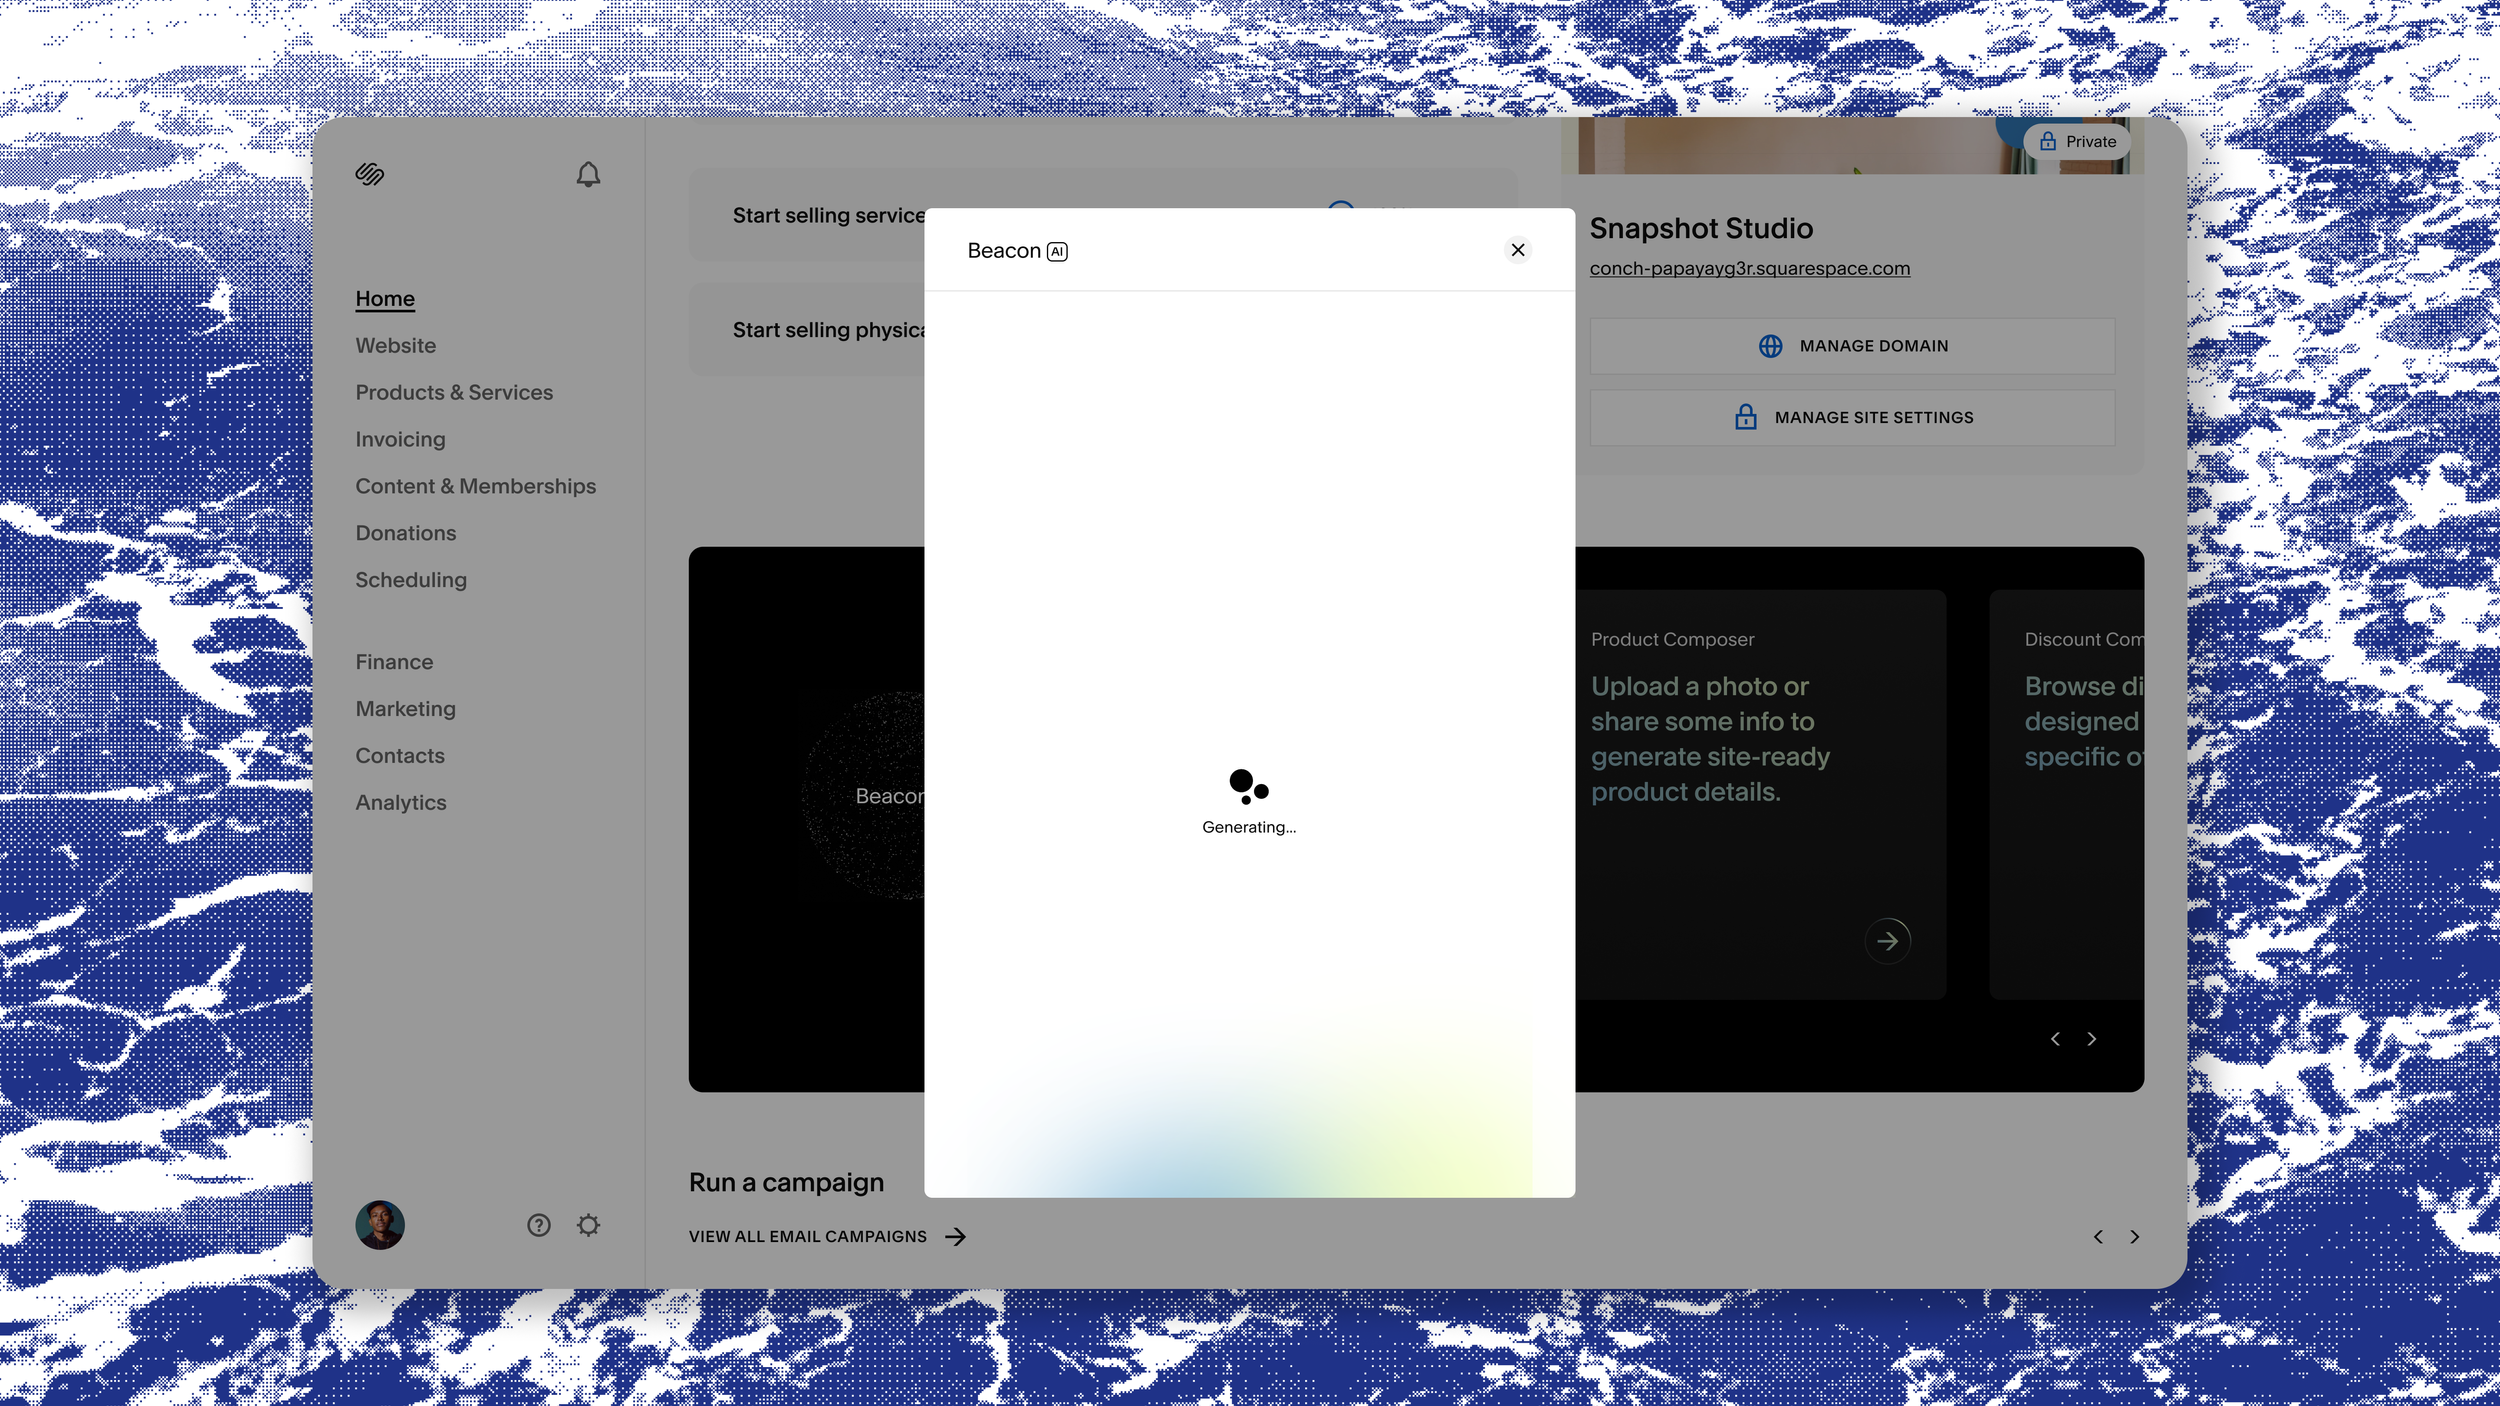Click the Manage Site Settings button
Viewport: 2500px width, 1406px height.
click(x=1852, y=417)
